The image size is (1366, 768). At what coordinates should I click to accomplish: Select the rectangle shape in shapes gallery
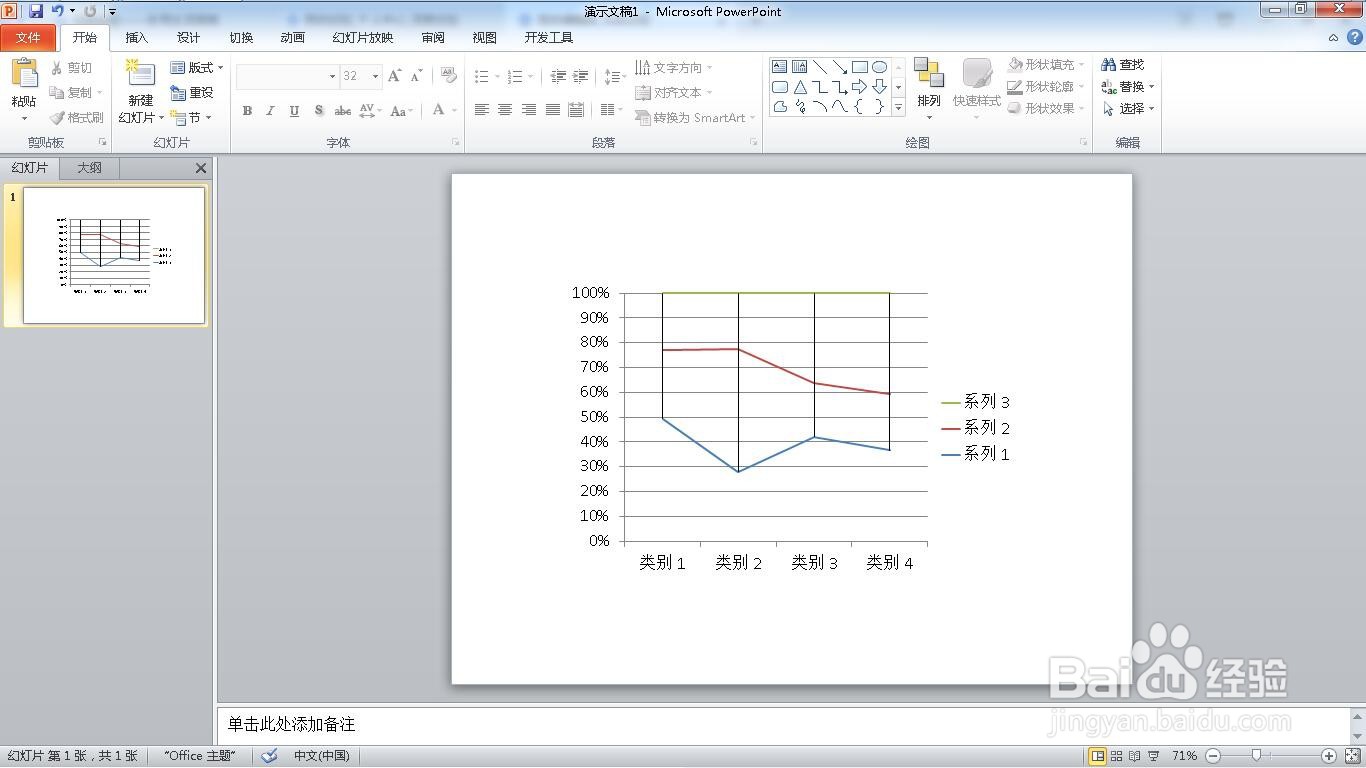pos(859,67)
